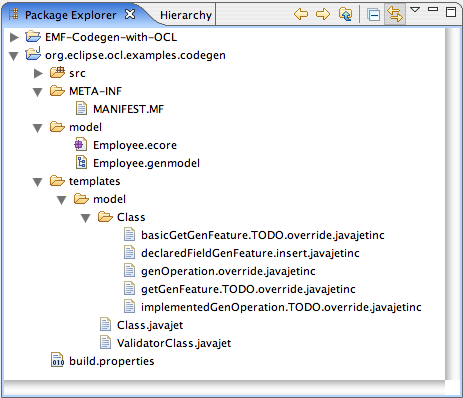The height and width of the screenshot is (398, 463).
Task: Select Class.javajet file name
Action: point(150,325)
